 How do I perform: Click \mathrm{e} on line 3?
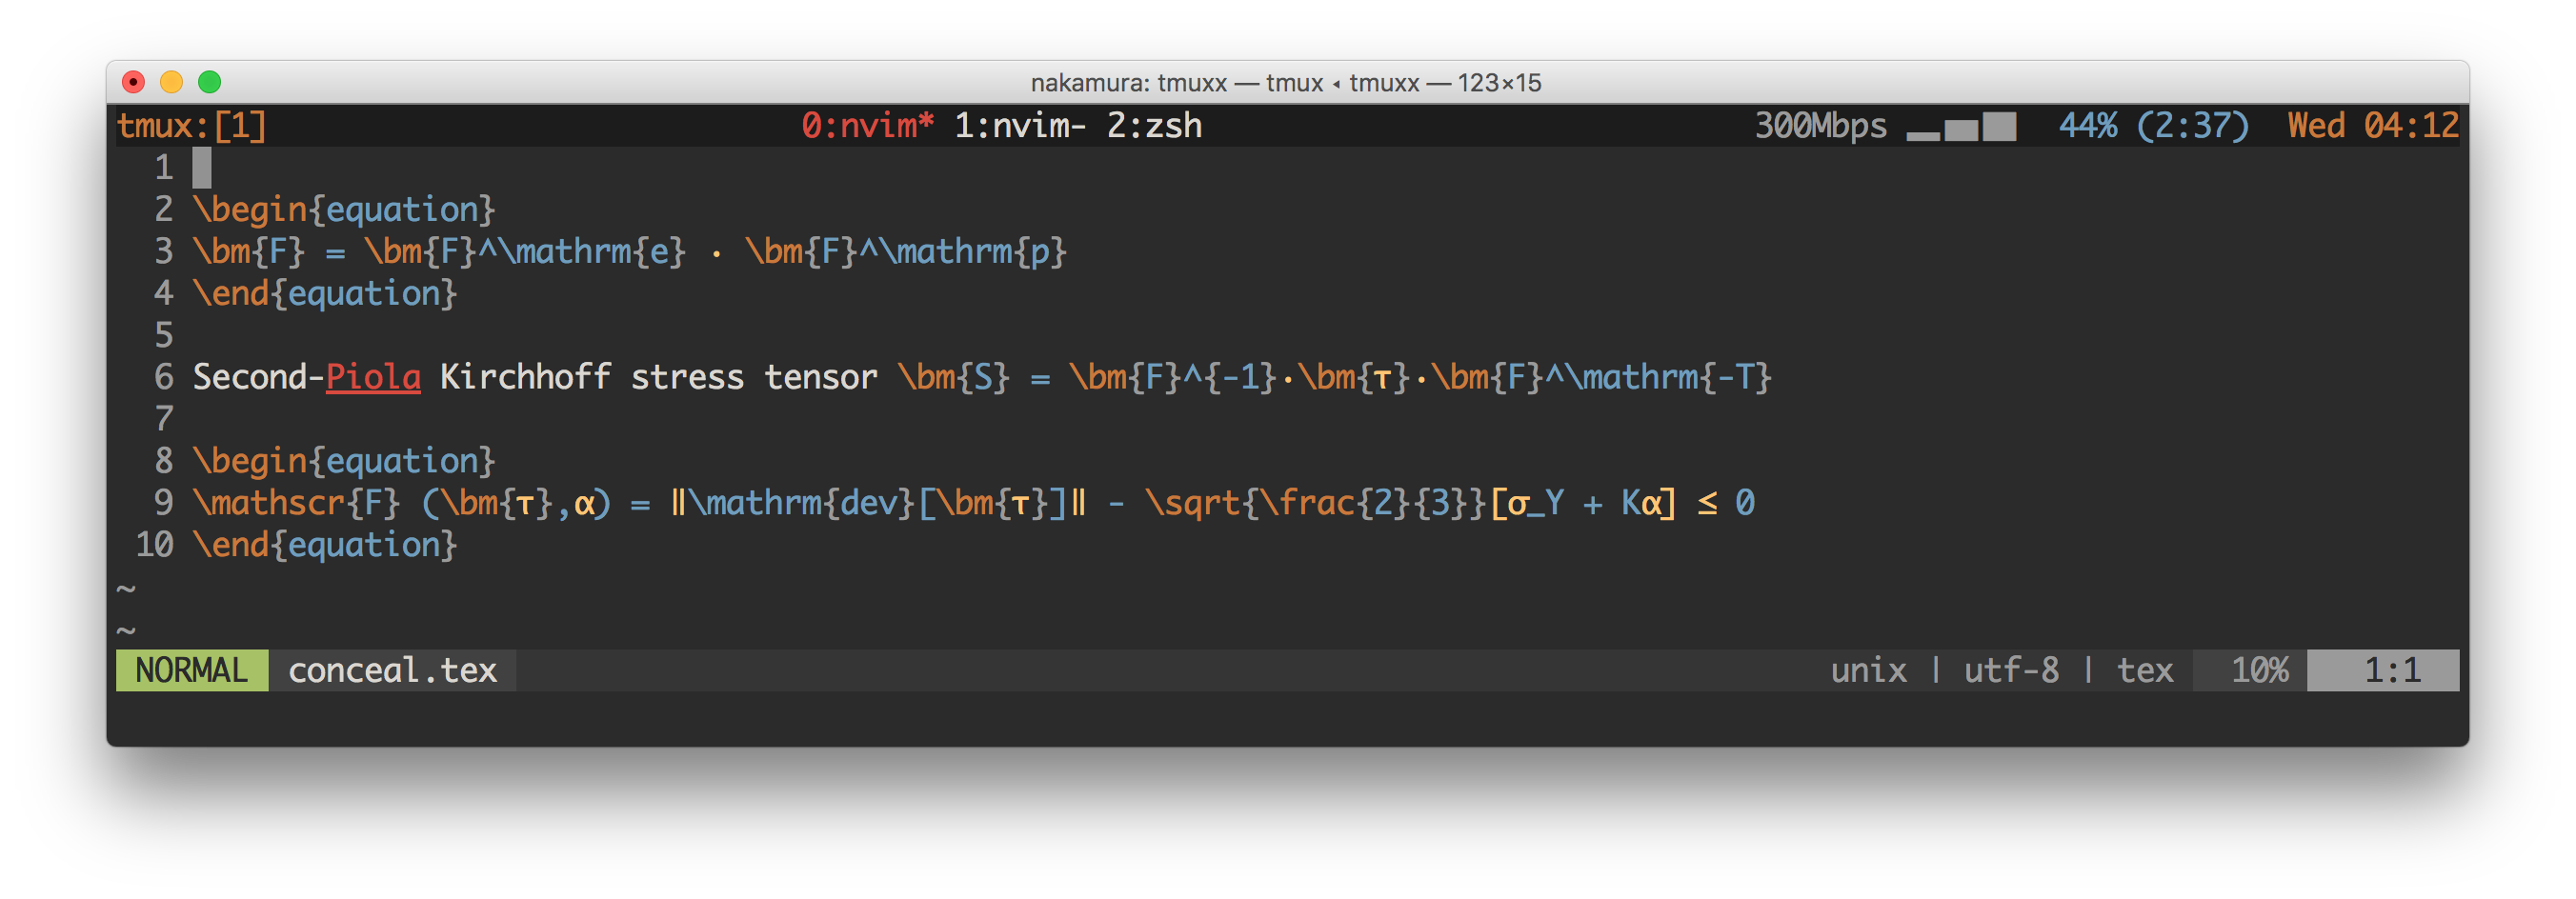592,252
